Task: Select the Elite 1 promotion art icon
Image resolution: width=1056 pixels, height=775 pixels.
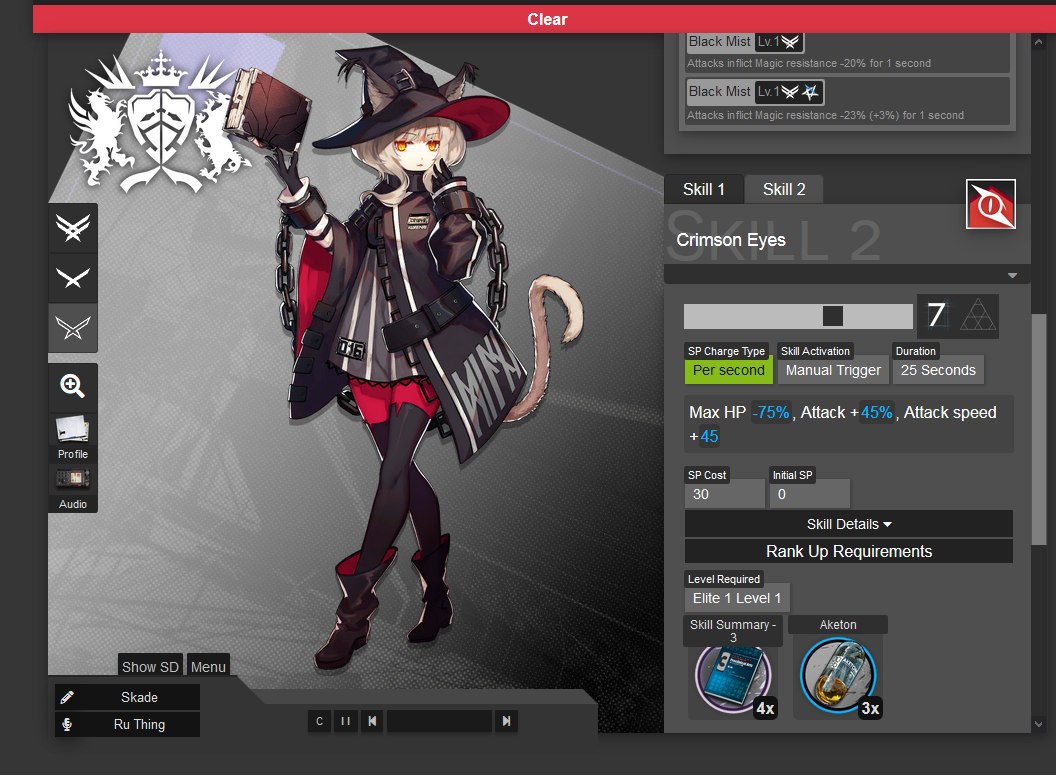Action: pyautogui.click(x=73, y=277)
